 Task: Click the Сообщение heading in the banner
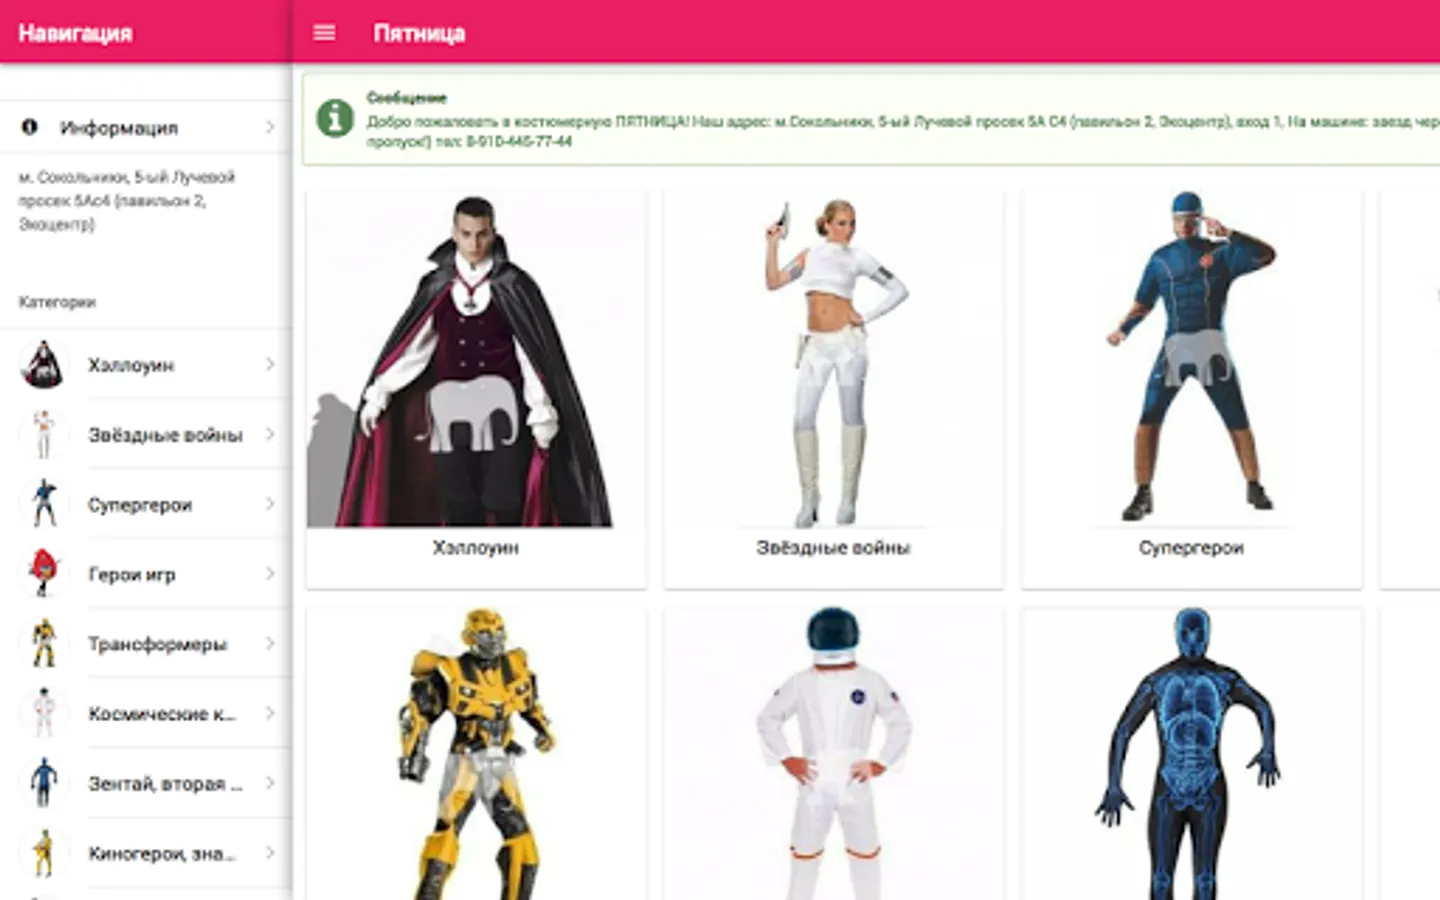406,97
